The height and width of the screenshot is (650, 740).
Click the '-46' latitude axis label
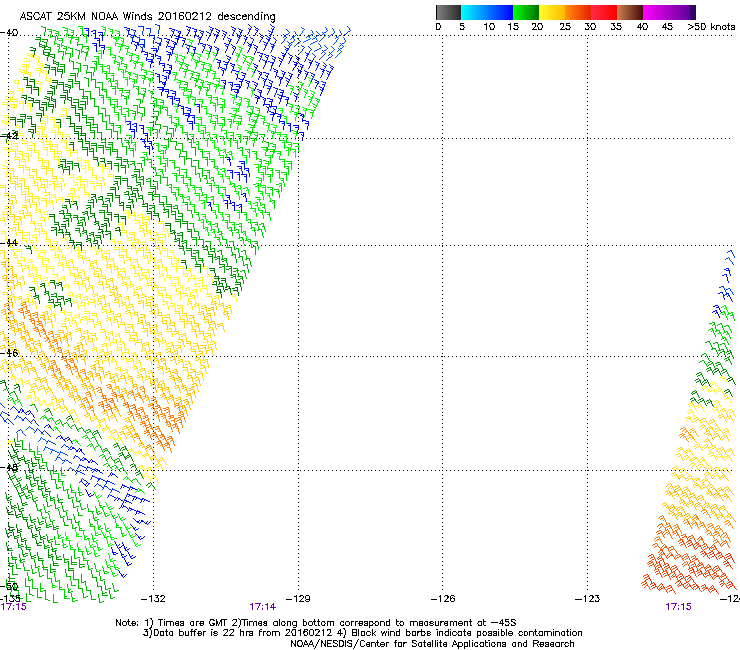[x=9, y=353]
